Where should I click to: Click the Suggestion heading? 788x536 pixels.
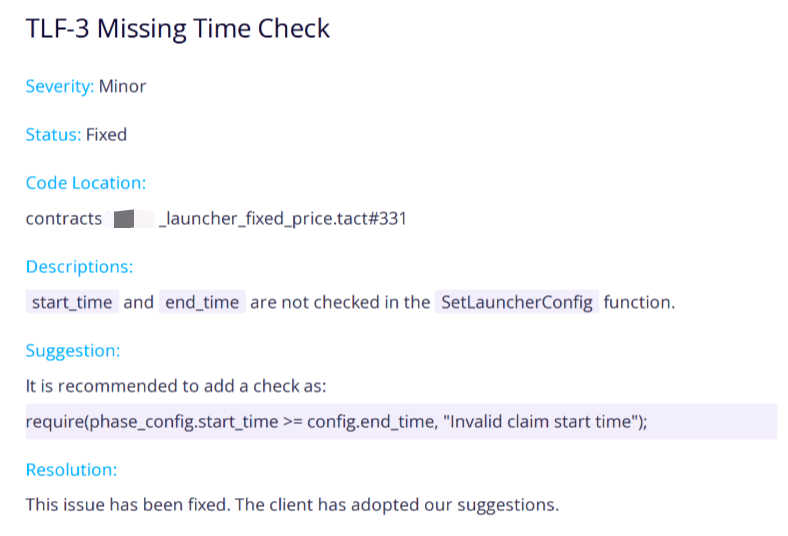[x=73, y=351]
